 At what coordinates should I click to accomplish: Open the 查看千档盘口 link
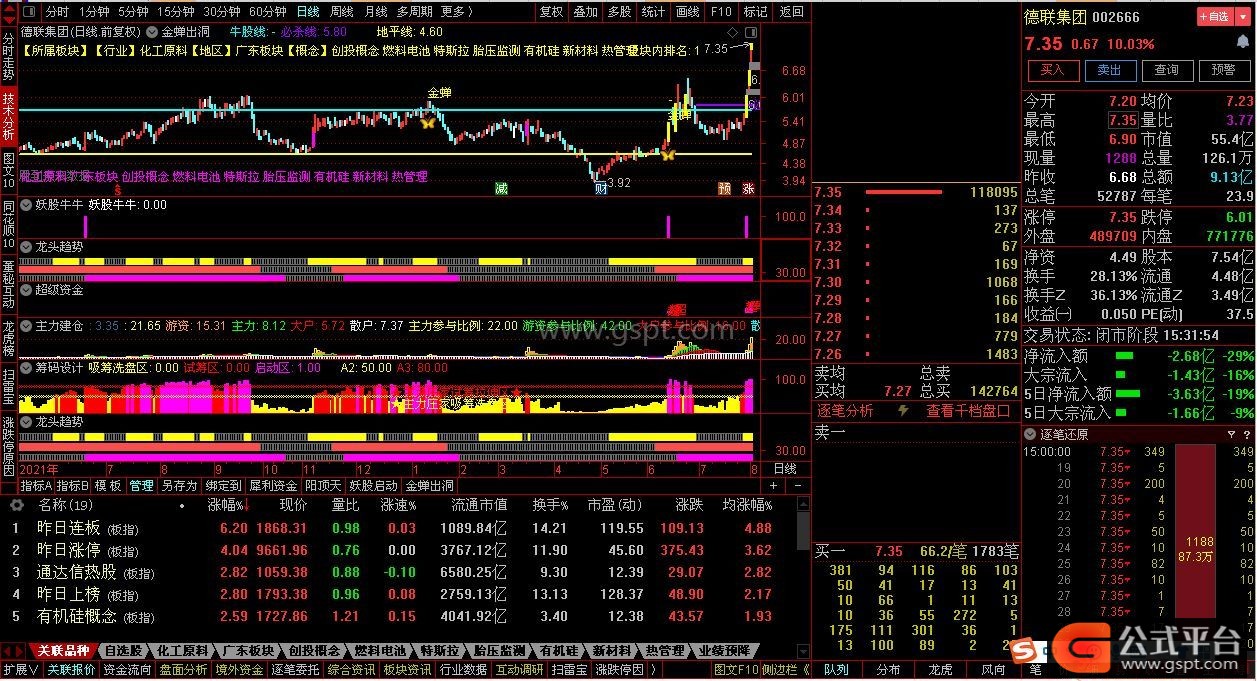coord(968,411)
